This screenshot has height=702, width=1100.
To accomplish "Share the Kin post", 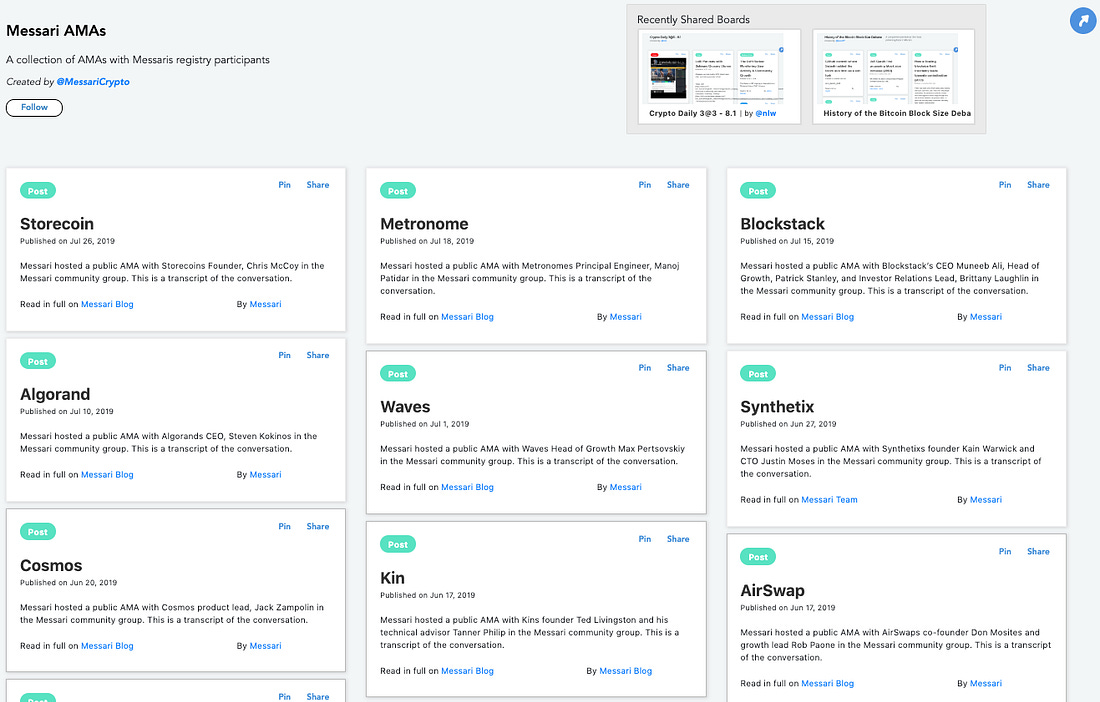I will tap(678, 539).
